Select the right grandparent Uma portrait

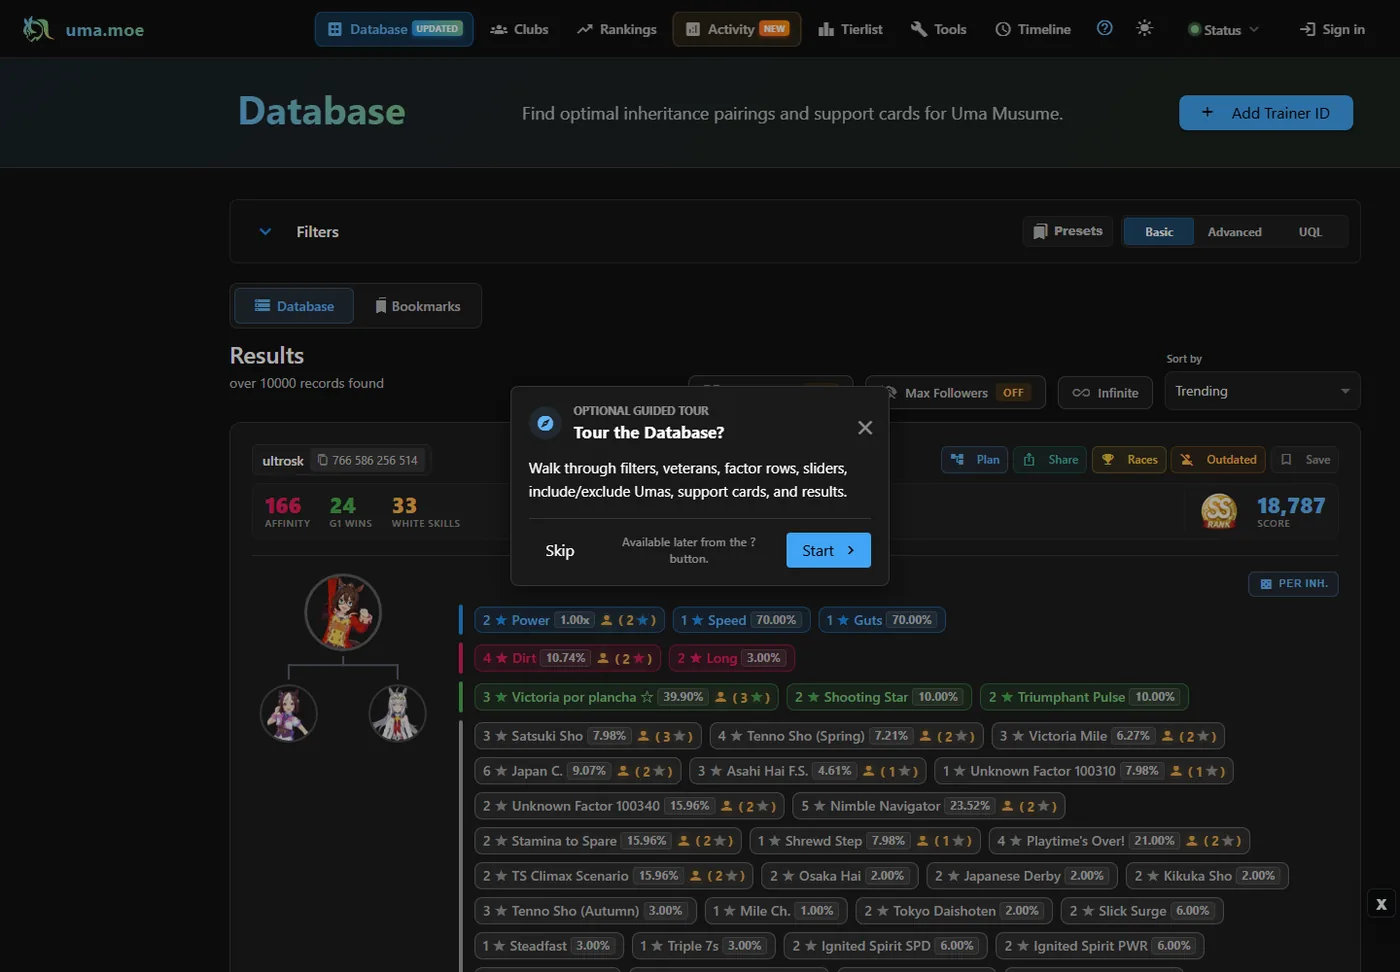pyautogui.click(x=398, y=714)
